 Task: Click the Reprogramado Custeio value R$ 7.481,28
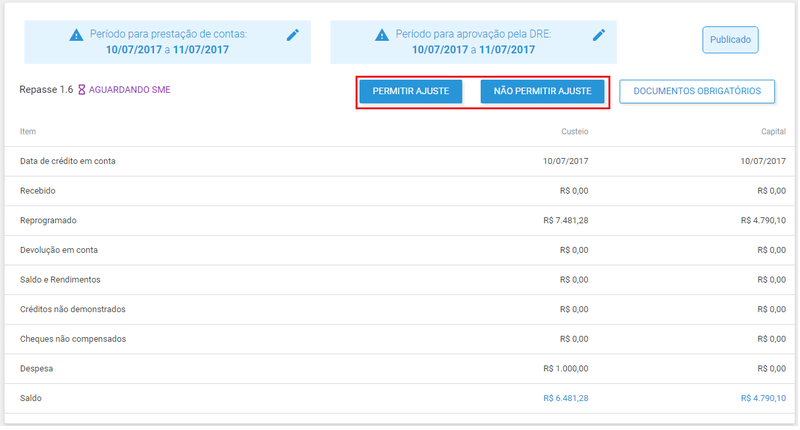click(x=566, y=220)
